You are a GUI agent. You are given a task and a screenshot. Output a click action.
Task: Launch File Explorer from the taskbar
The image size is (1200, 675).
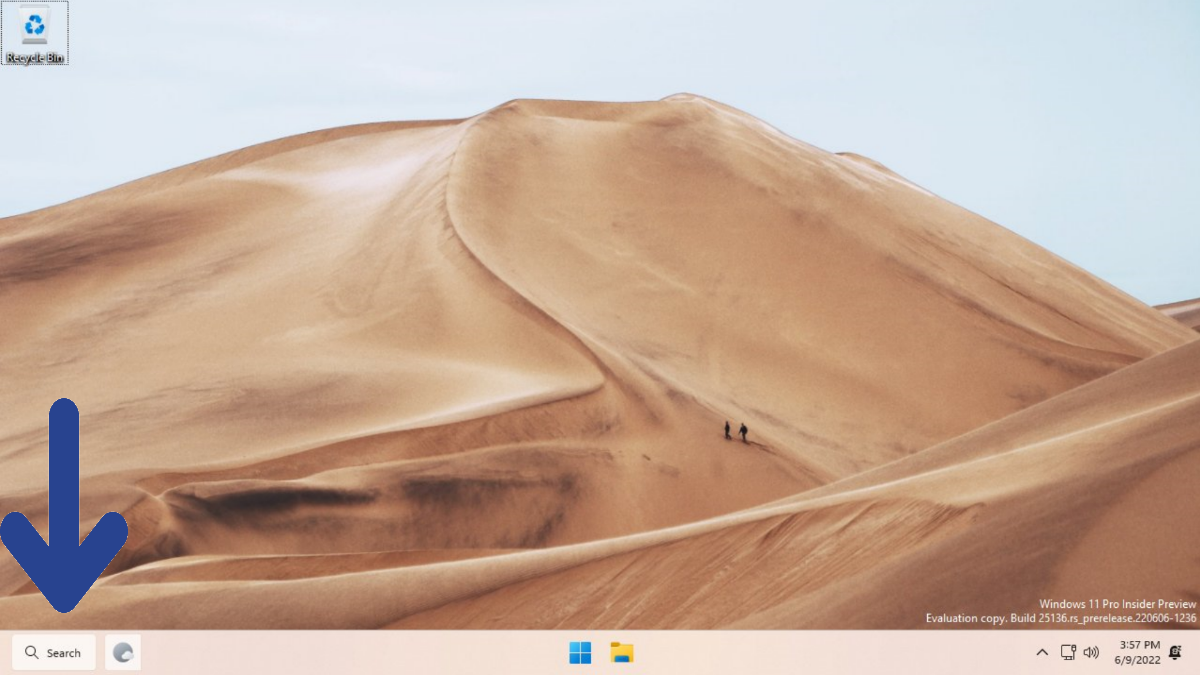pos(622,653)
